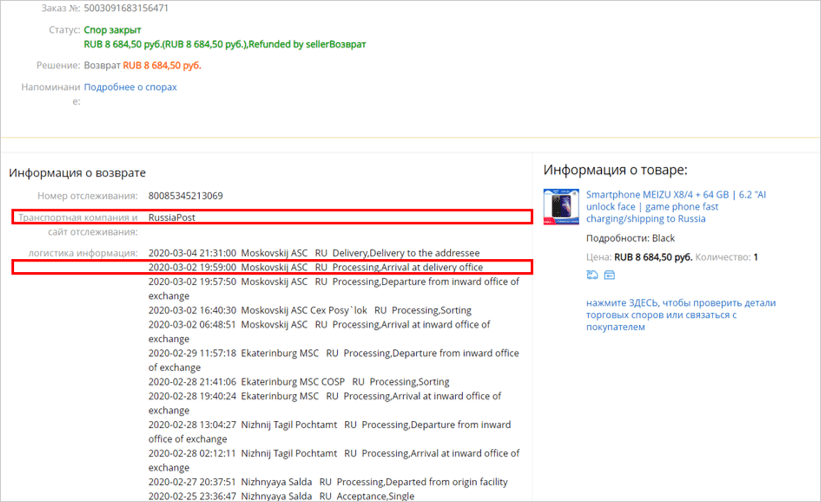Click the 2020-02-28 19:40:24 Ekaterinburg MSC entry

pyautogui.click(x=325, y=403)
